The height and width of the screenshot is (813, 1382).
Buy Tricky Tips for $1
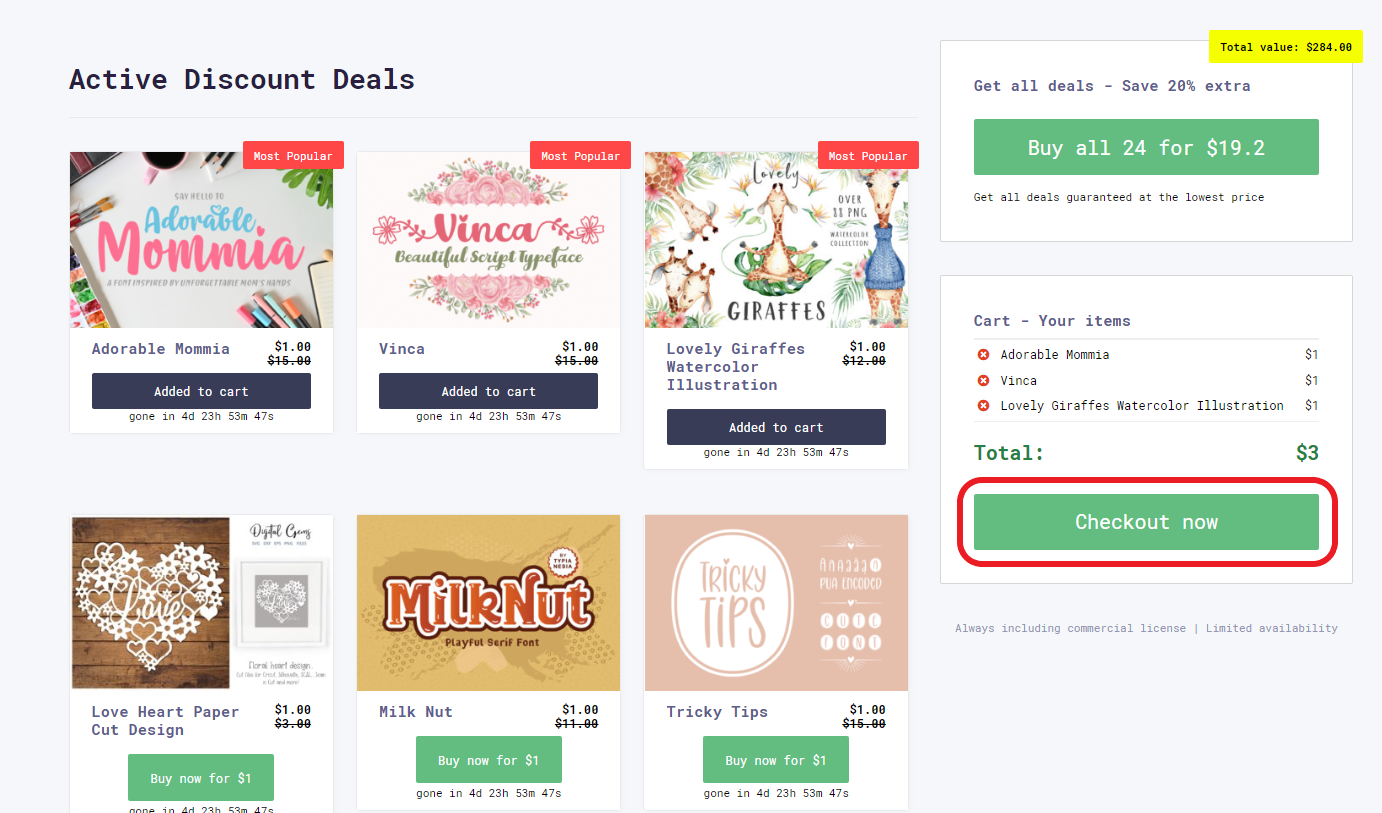(x=776, y=760)
